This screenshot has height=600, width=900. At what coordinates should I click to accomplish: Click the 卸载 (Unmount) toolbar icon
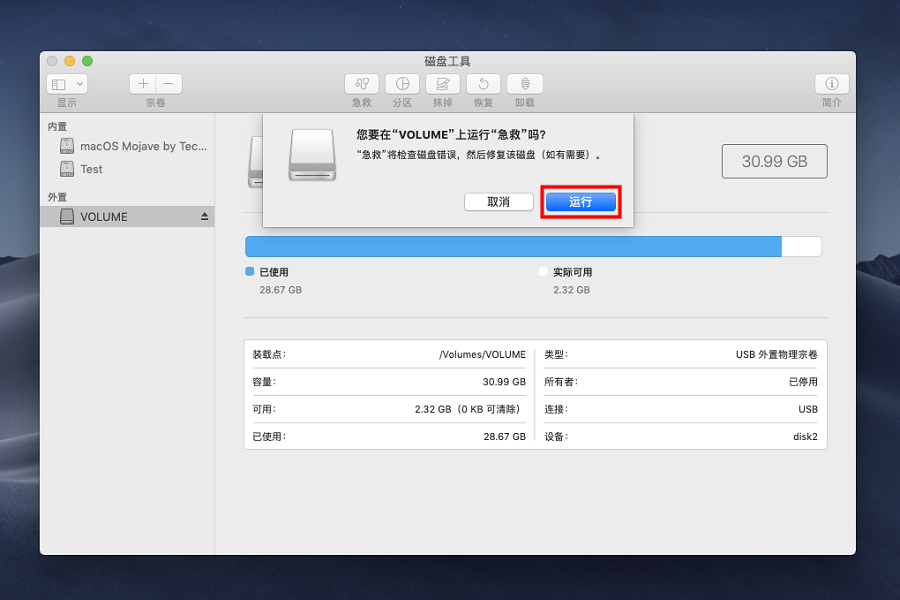coord(524,85)
